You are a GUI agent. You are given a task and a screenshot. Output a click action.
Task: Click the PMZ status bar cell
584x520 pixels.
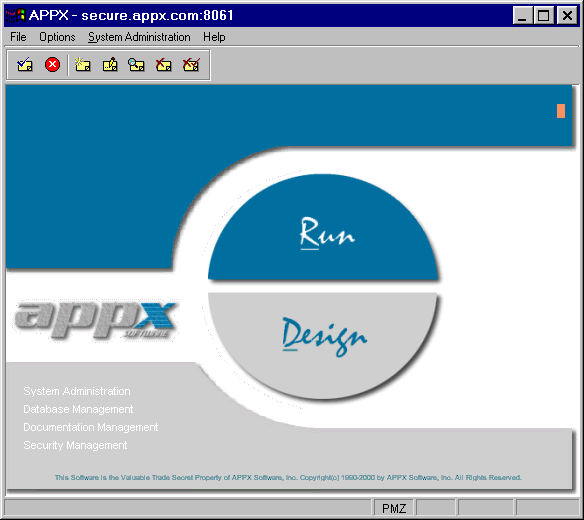click(394, 508)
